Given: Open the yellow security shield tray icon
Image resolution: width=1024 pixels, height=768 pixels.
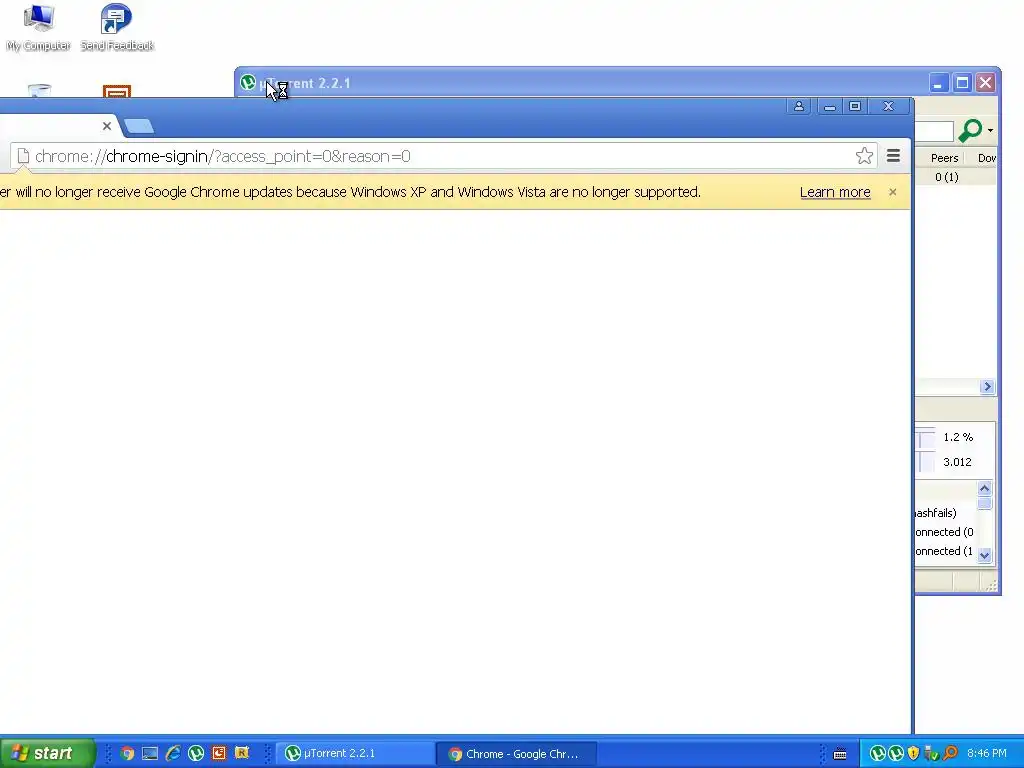Looking at the screenshot, I should pos(914,754).
